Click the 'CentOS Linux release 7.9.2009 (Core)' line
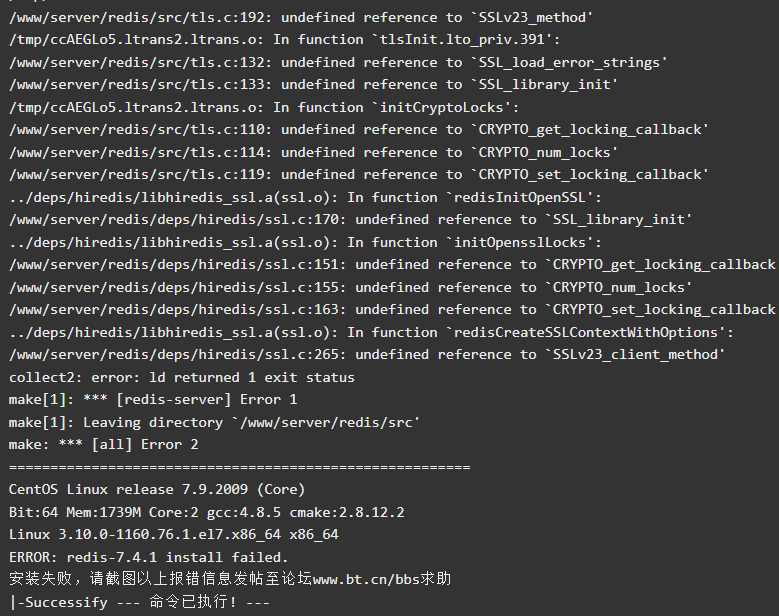This screenshot has width=779, height=616. pos(156,489)
